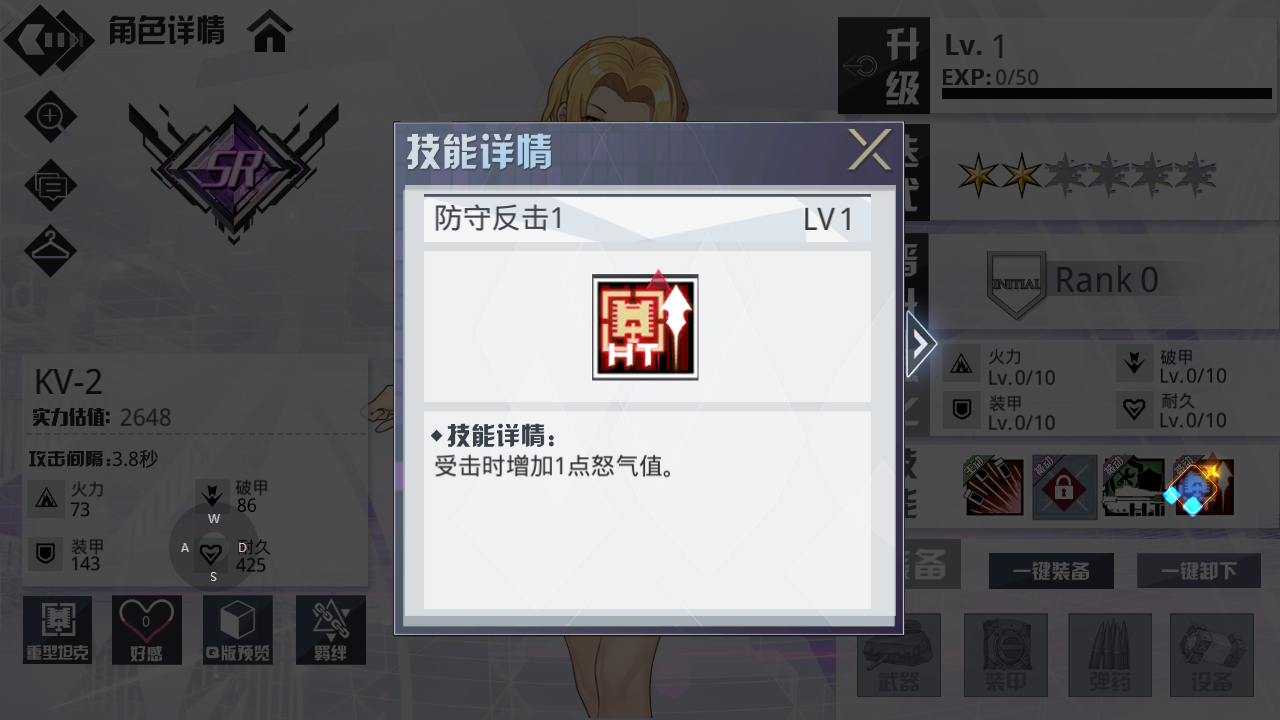
Task: Go to home via house icon
Action: [271, 31]
